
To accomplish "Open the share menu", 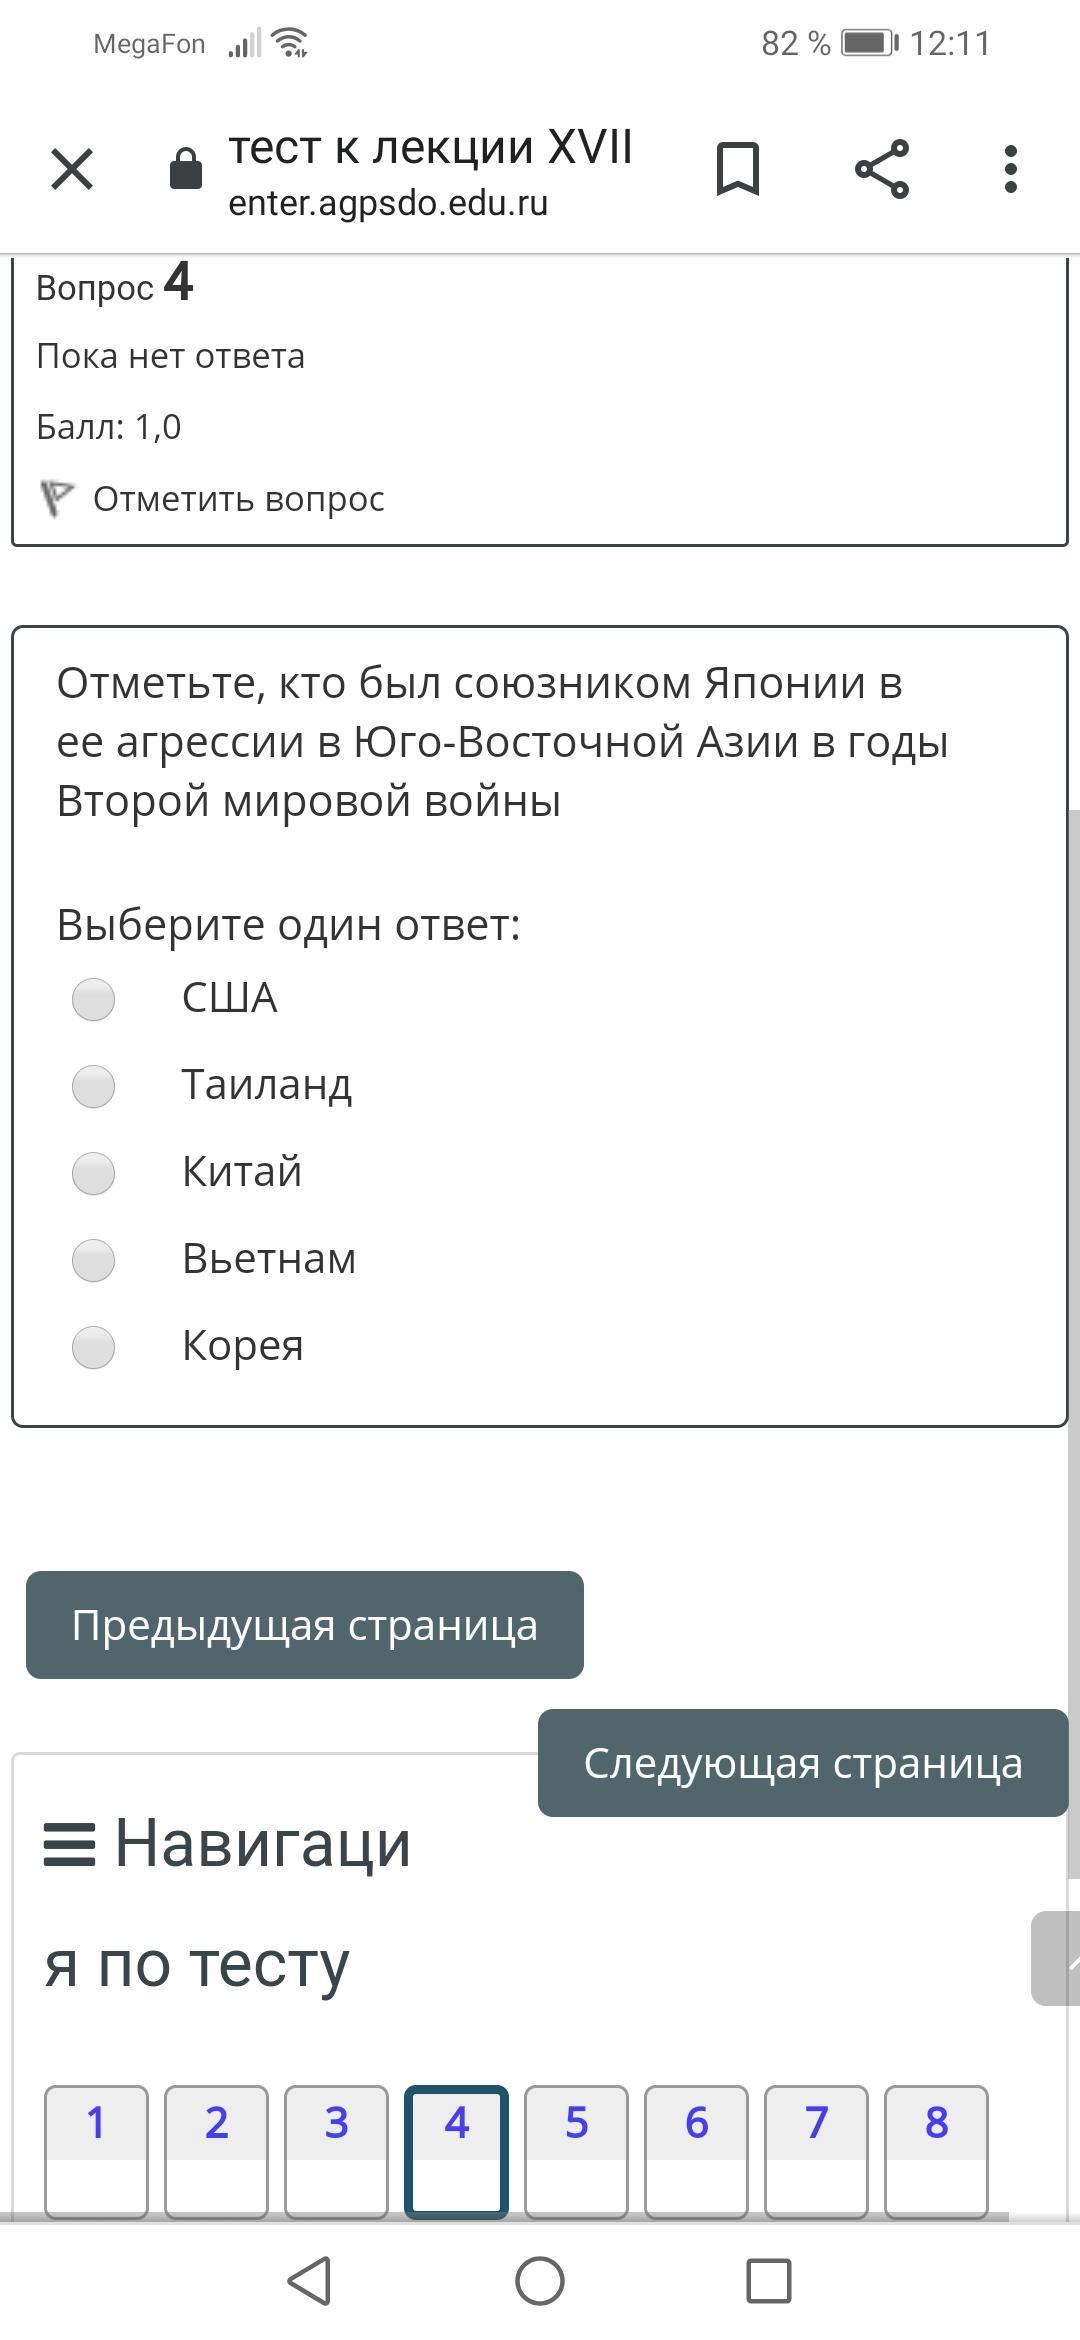I will click(882, 168).
